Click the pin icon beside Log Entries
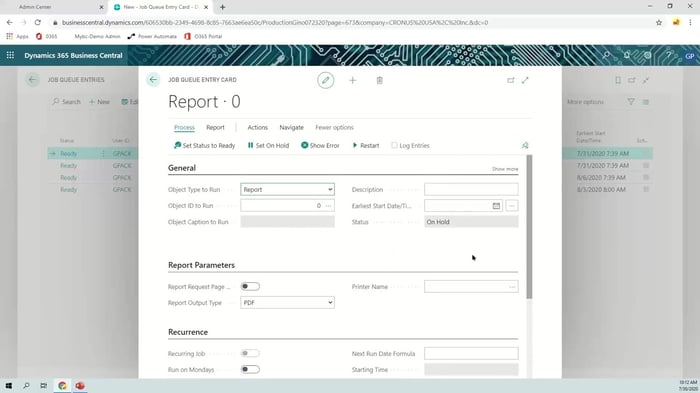700x393 pixels. [525, 146]
